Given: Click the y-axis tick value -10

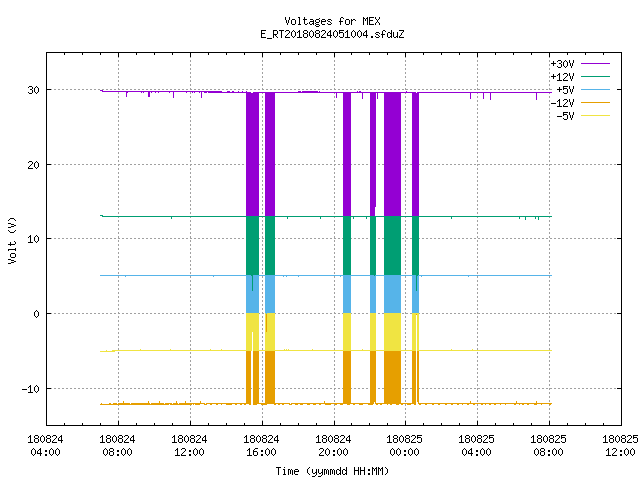Looking at the screenshot, I should [x=31, y=389].
